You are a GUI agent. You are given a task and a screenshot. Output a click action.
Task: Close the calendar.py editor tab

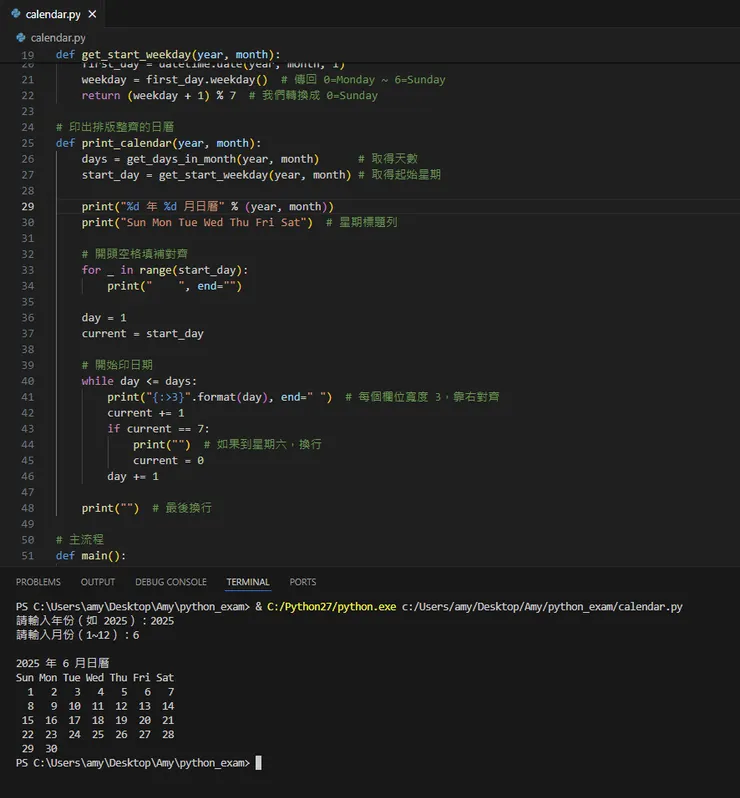pyautogui.click(x=92, y=14)
